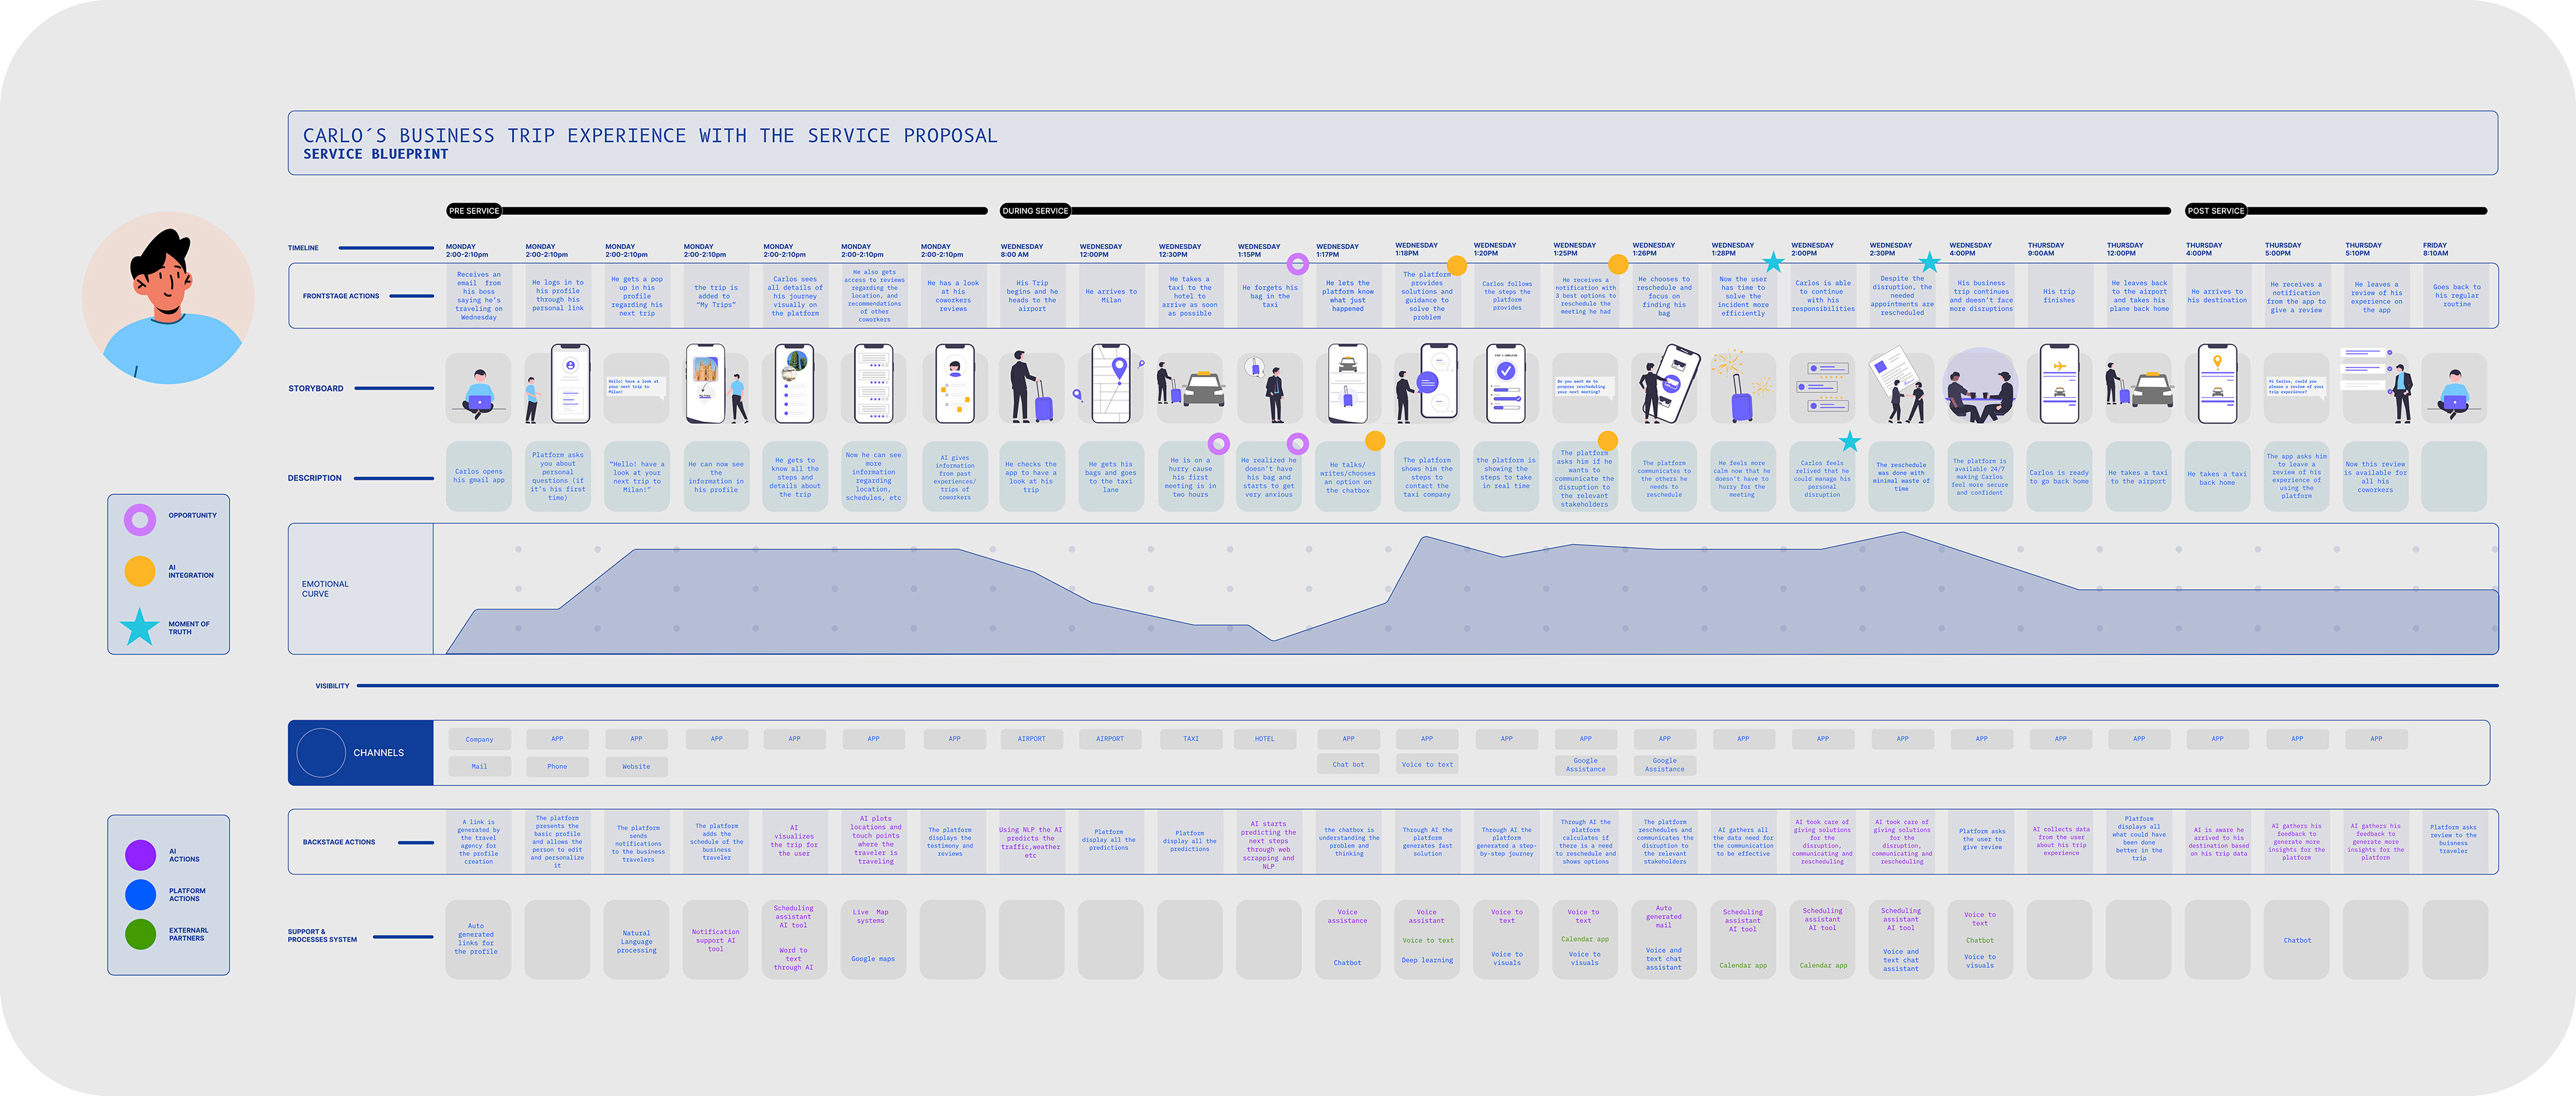Click the 'WEDNESDAY 8:00 AM' timeline entry
2576x1096 pixels.
coord(1022,250)
